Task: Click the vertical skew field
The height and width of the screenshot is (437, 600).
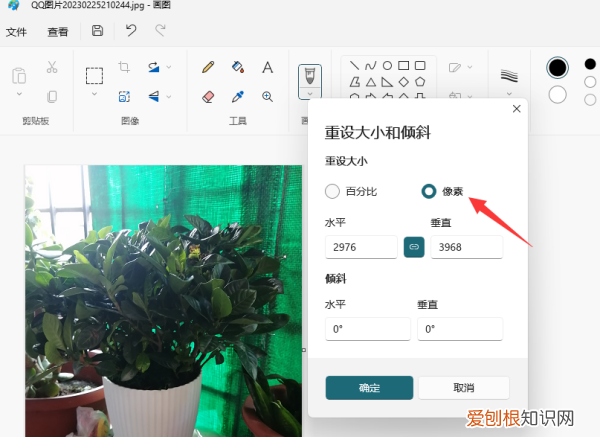Action: [460, 329]
